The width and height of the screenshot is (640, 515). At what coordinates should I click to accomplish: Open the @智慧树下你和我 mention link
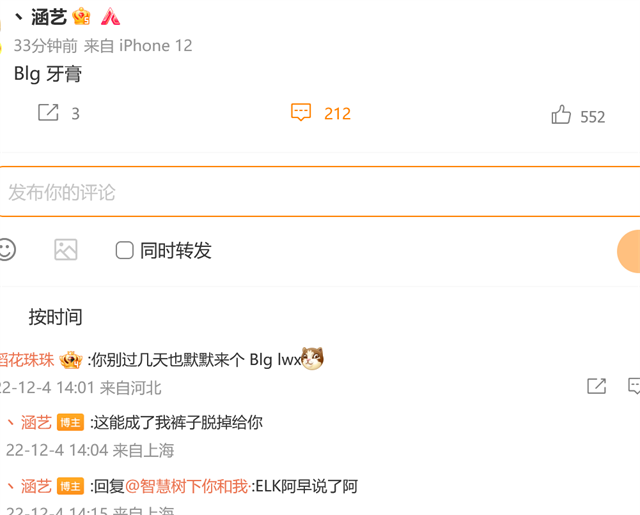point(188,486)
